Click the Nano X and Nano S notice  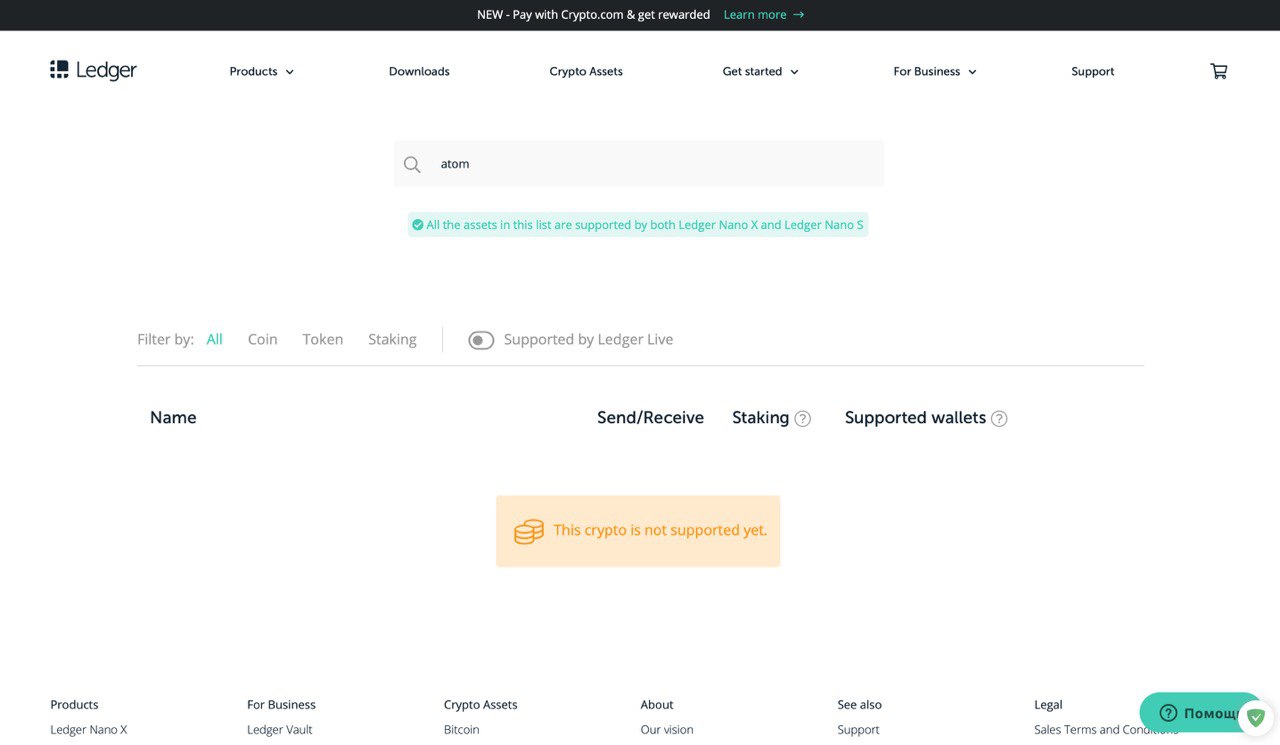pyautogui.click(x=638, y=225)
